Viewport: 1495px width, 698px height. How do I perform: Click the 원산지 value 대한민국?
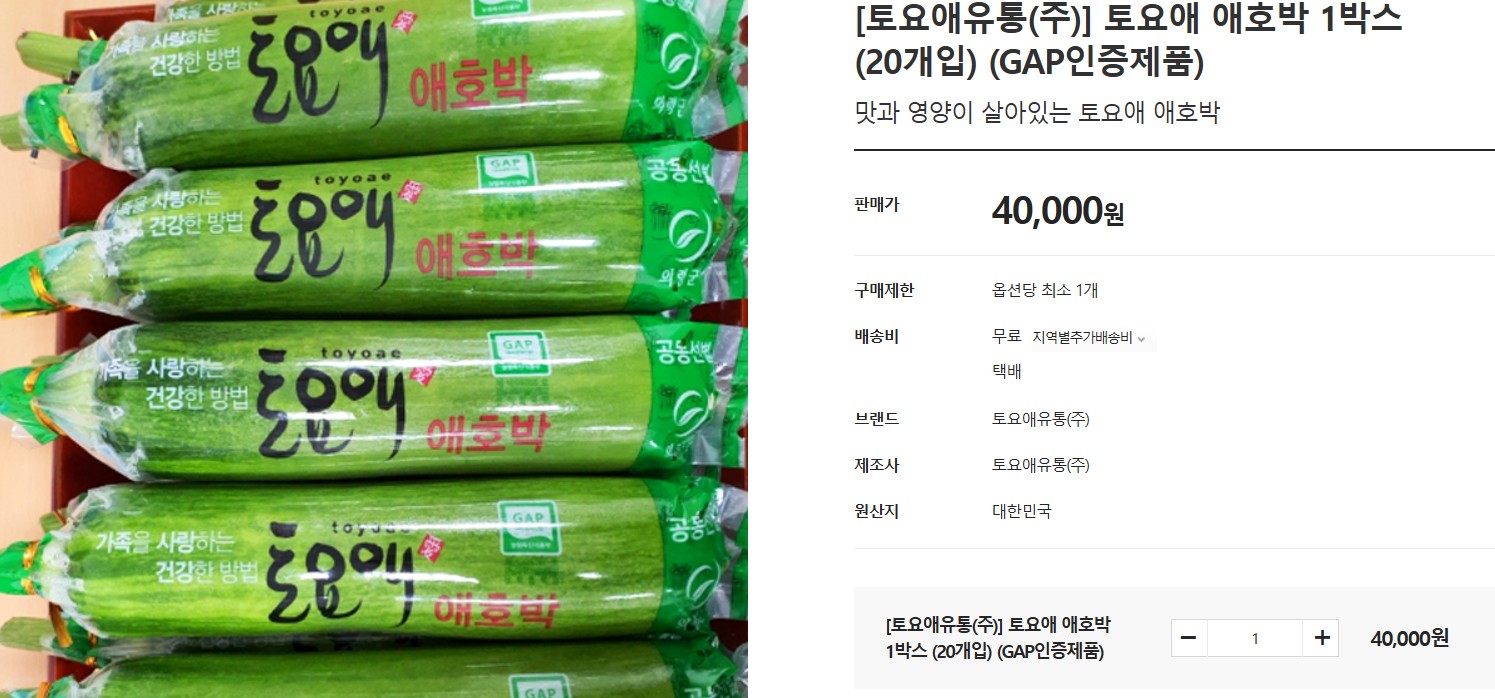pyautogui.click(x=1021, y=511)
